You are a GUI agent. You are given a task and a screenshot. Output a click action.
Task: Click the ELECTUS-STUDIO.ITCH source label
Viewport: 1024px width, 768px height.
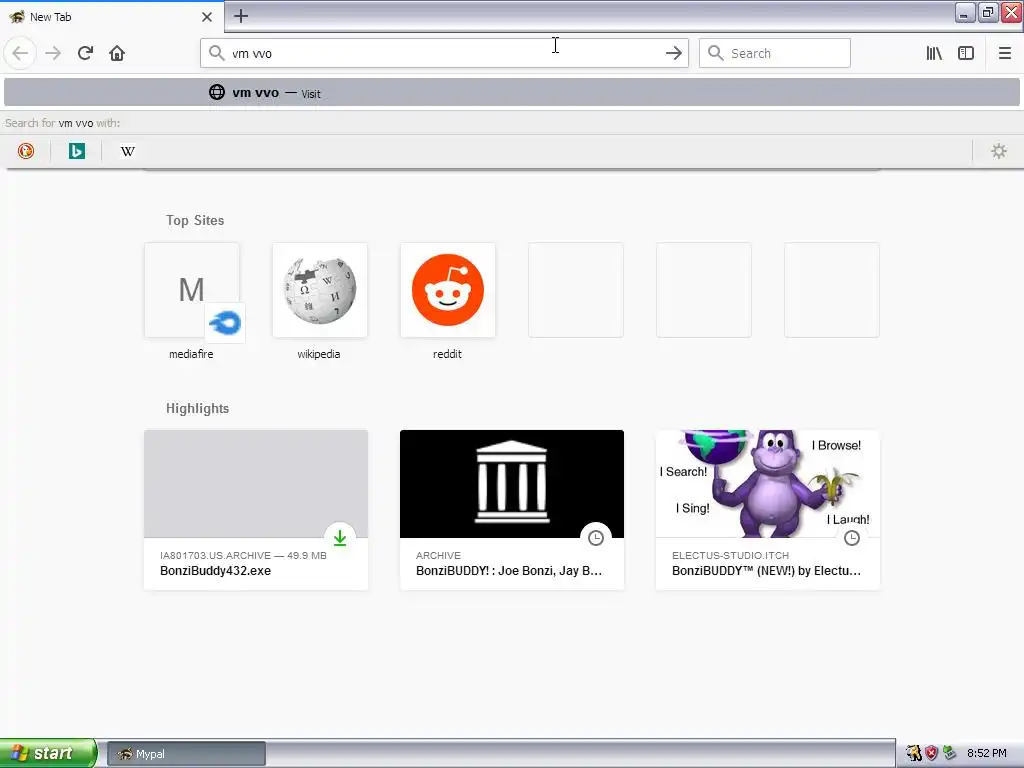730,555
